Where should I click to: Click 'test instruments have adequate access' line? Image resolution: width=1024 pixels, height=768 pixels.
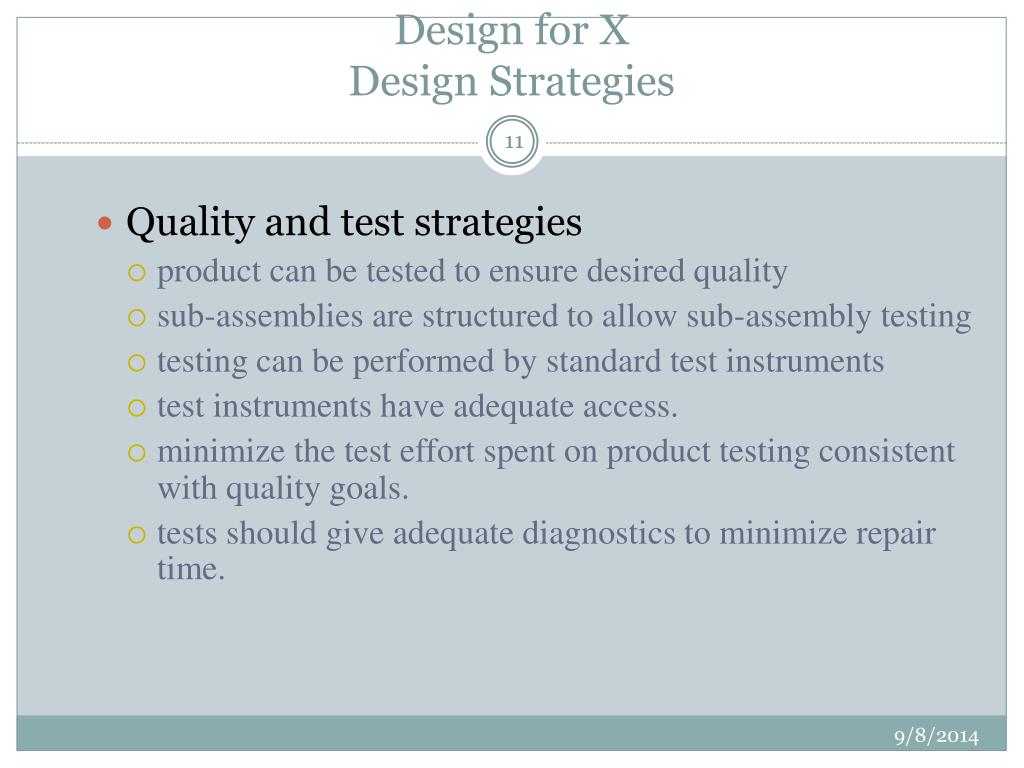pos(417,408)
